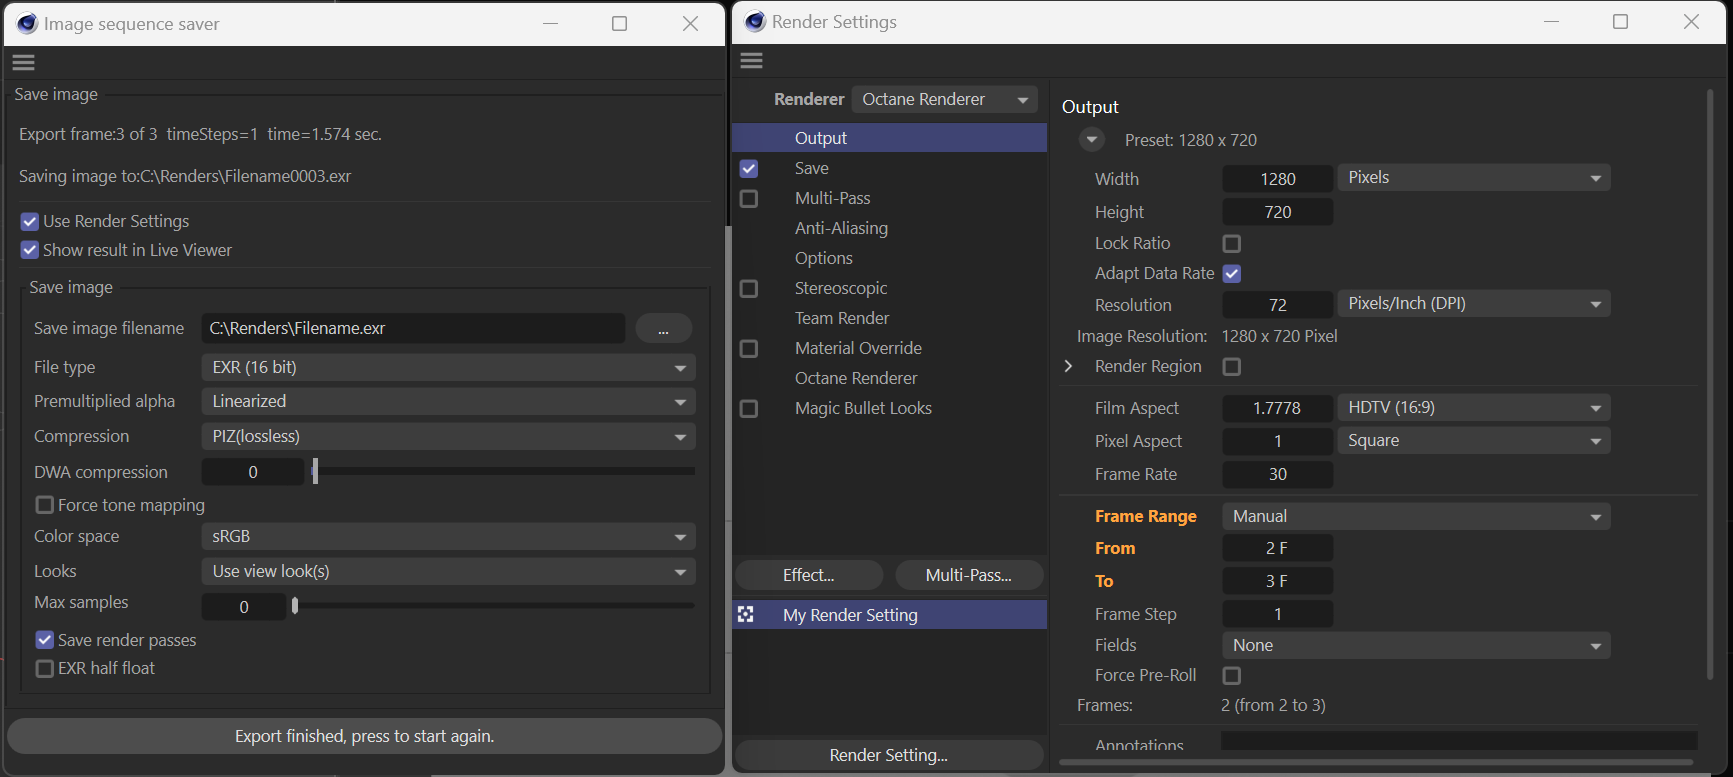The height and width of the screenshot is (777, 1733).
Task: Click the browse button for save filename
Action: click(x=663, y=328)
